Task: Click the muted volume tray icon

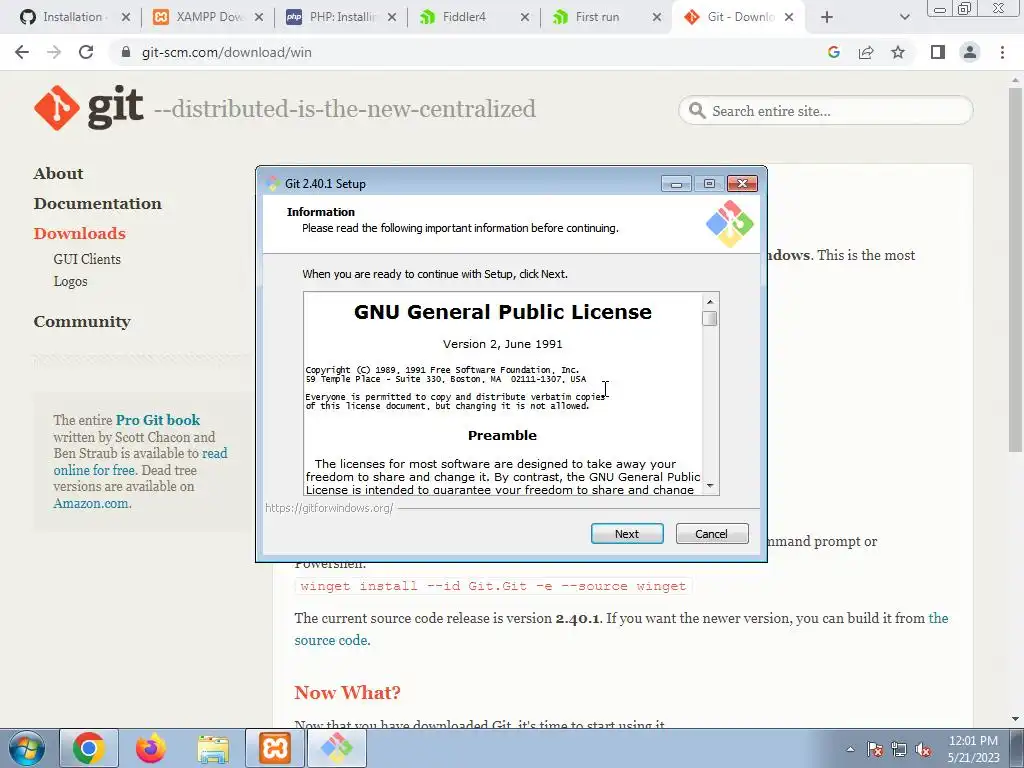Action: 923,750
